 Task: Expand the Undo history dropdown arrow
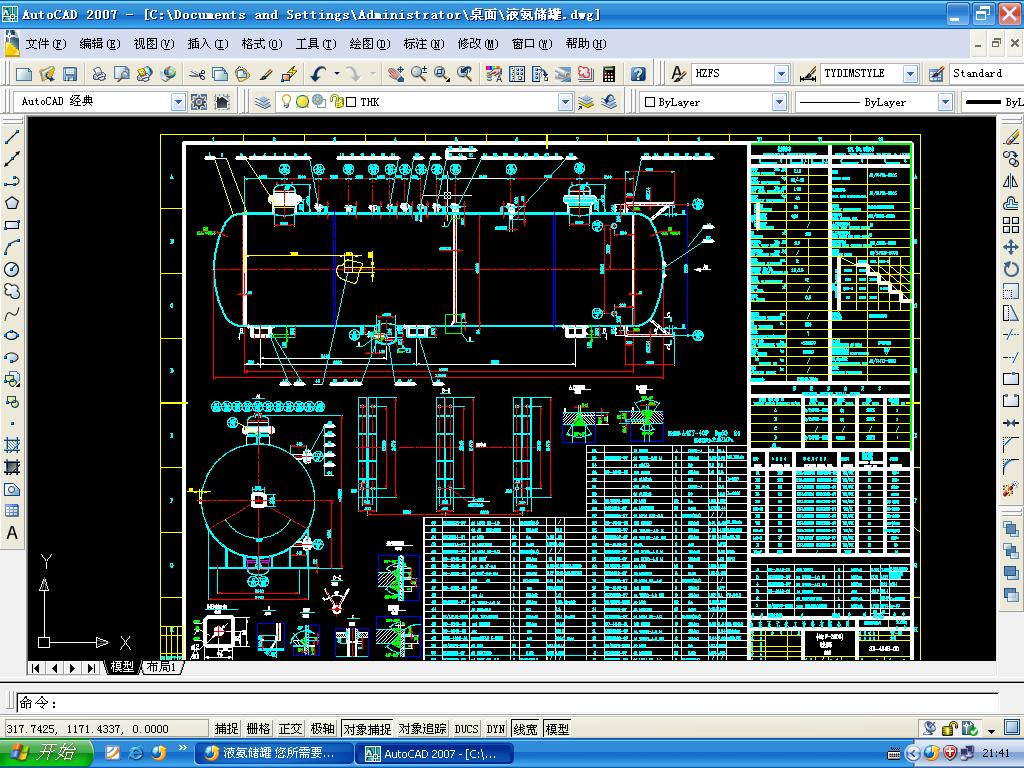(337, 74)
